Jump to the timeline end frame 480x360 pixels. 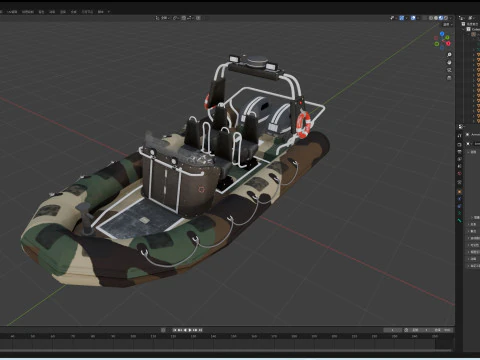200,330
